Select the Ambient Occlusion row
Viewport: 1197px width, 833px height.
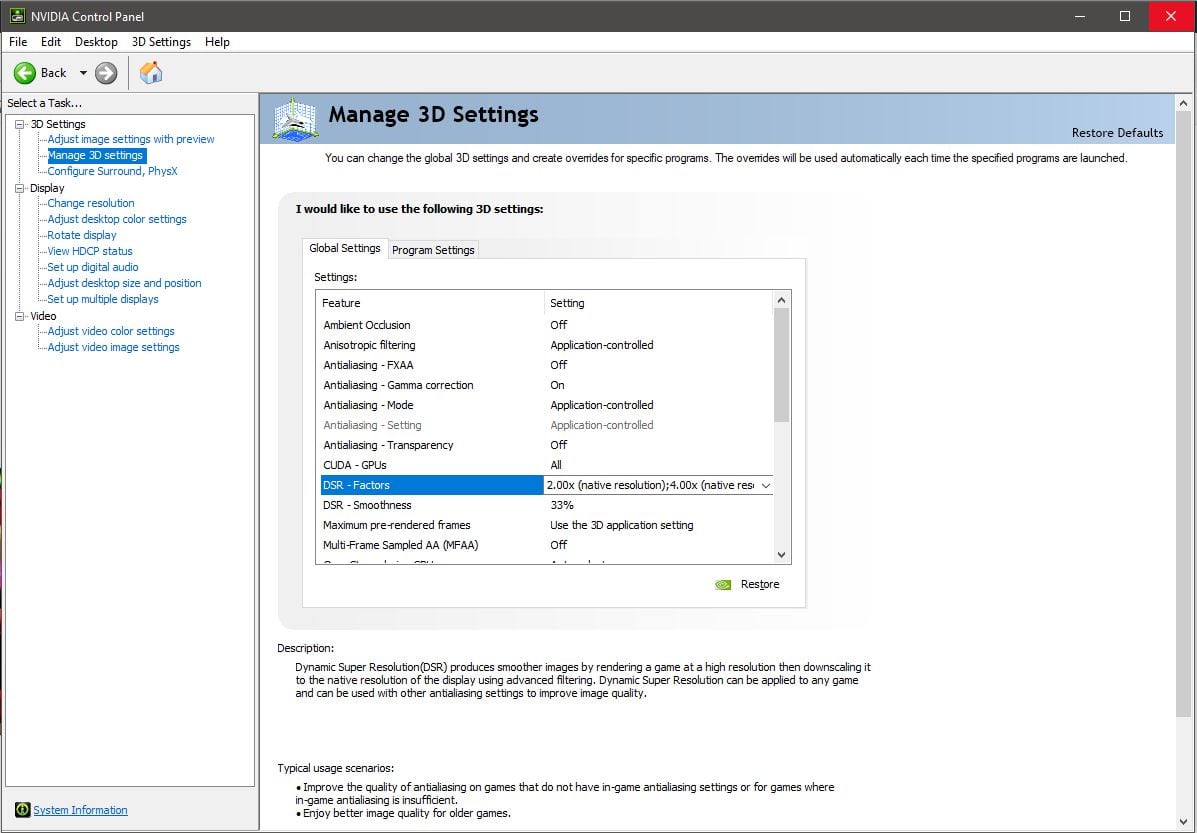click(x=546, y=325)
